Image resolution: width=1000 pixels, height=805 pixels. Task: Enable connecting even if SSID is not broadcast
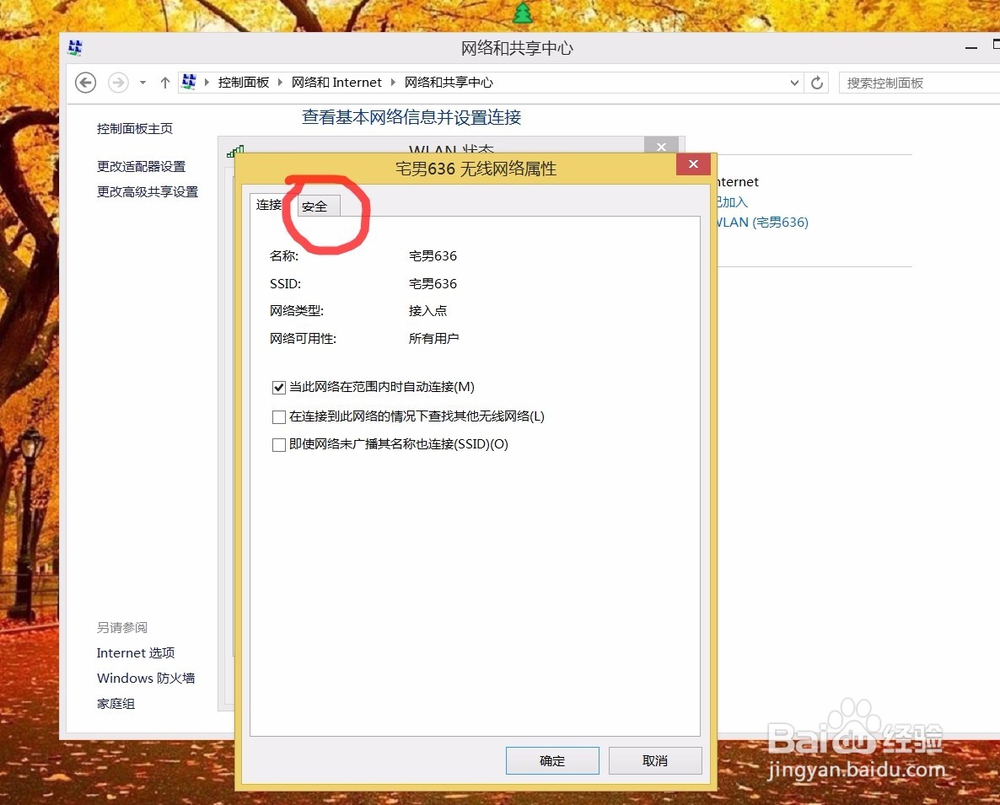(278, 444)
